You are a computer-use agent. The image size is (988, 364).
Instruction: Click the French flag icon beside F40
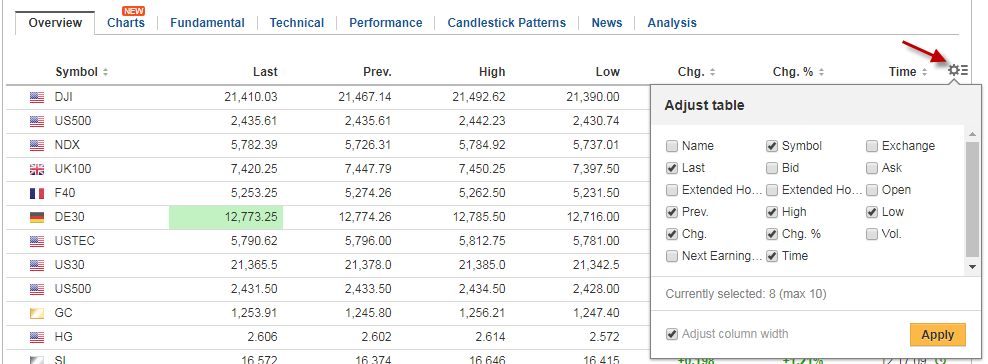tap(37, 193)
